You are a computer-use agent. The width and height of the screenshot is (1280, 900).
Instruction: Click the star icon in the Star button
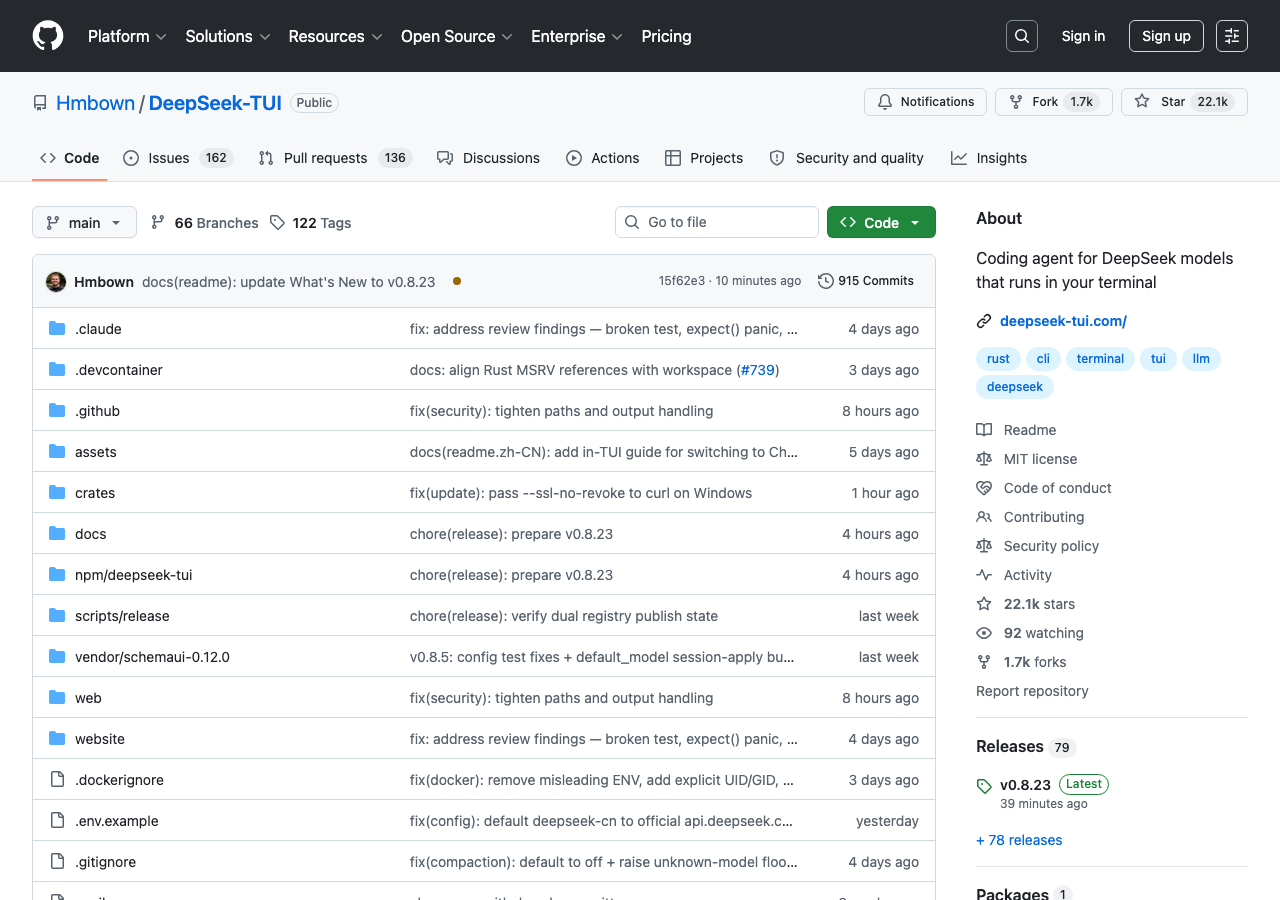(1142, 102)
